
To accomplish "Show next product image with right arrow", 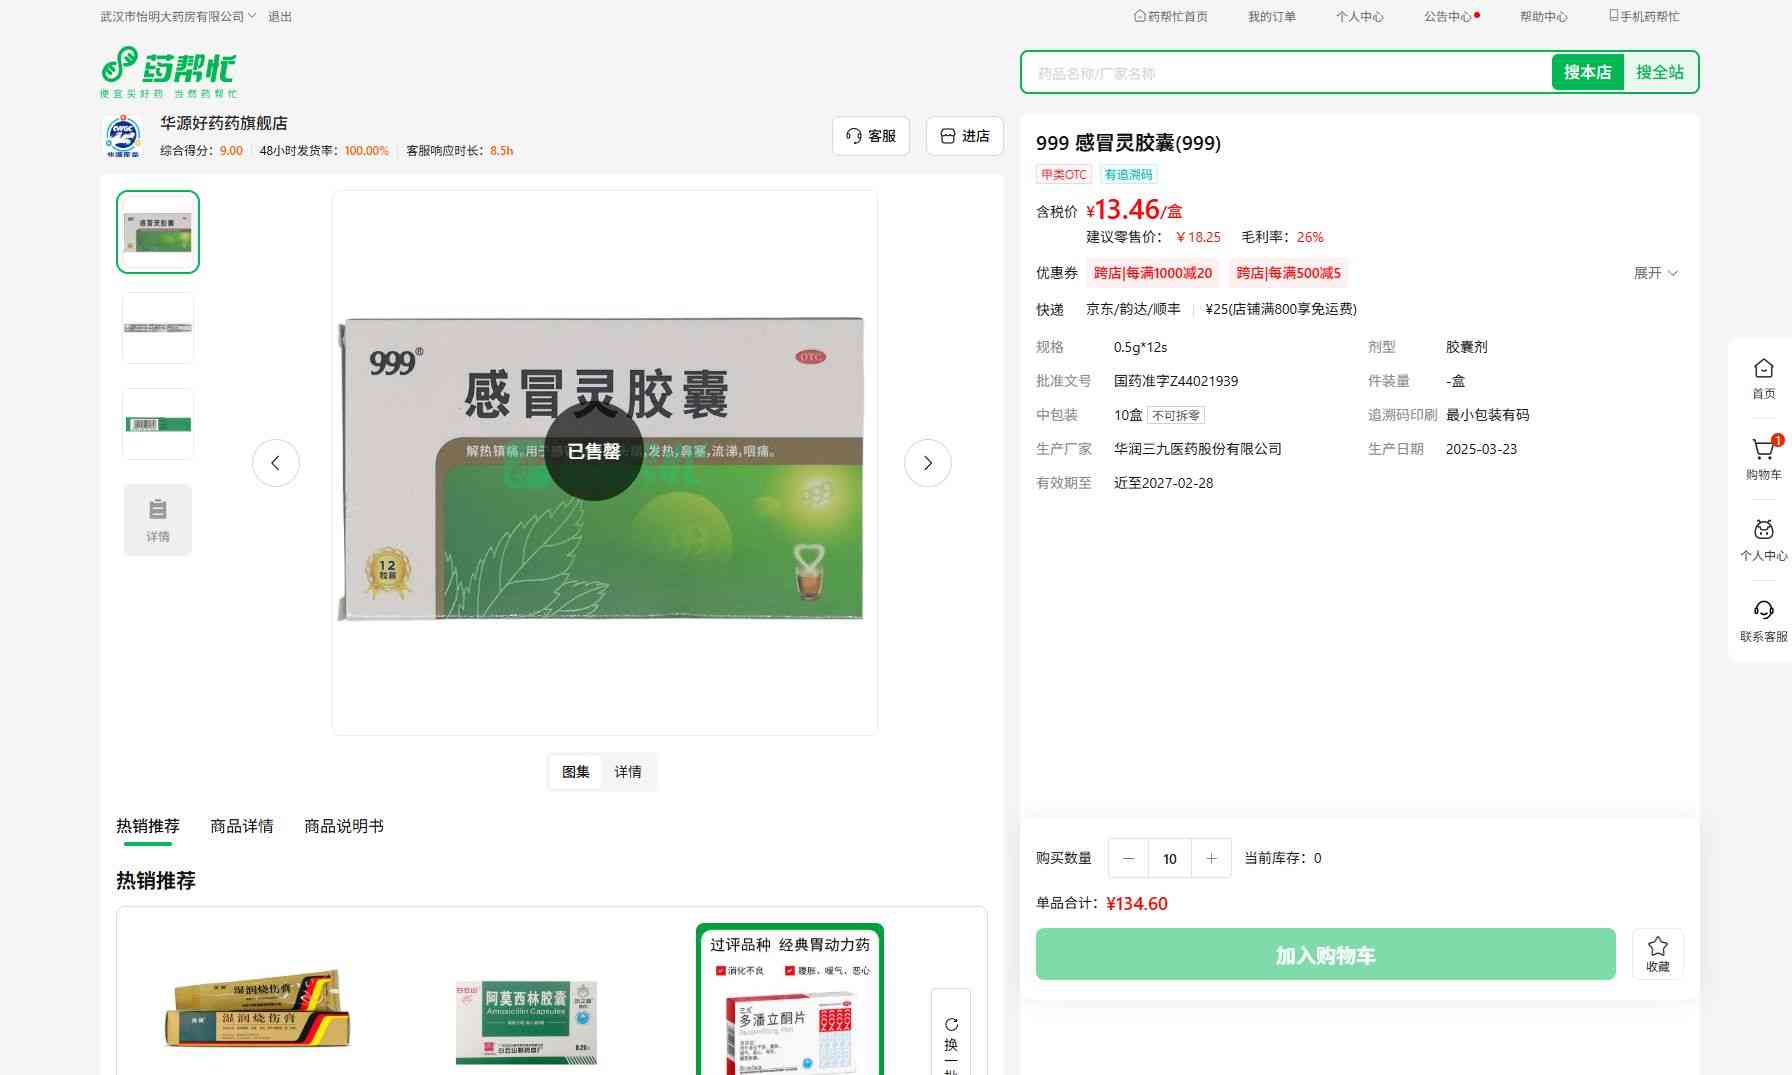I will point(927,463).
